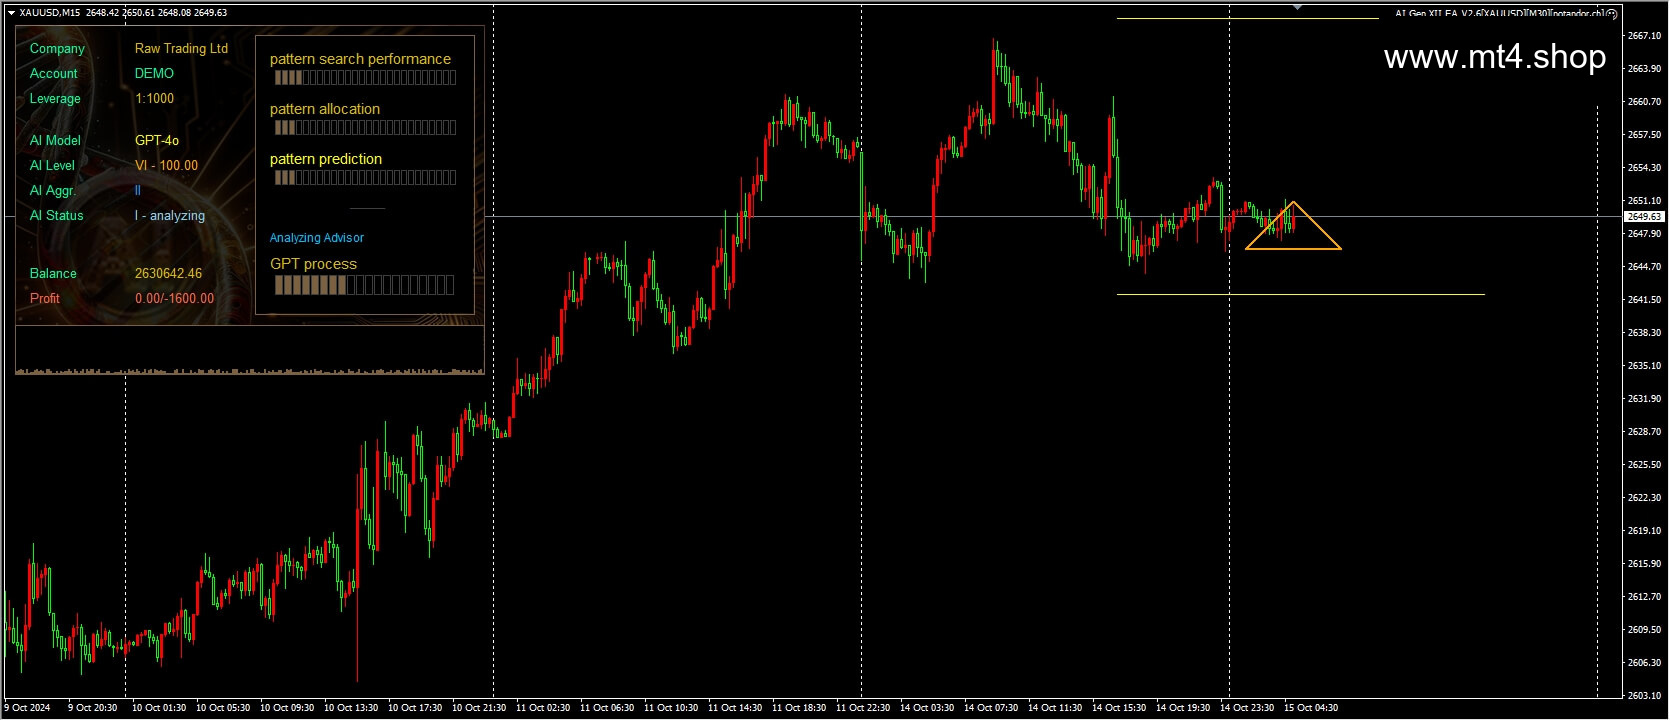Click the 2641.50 price axis label

click(x=1644, y=300)
